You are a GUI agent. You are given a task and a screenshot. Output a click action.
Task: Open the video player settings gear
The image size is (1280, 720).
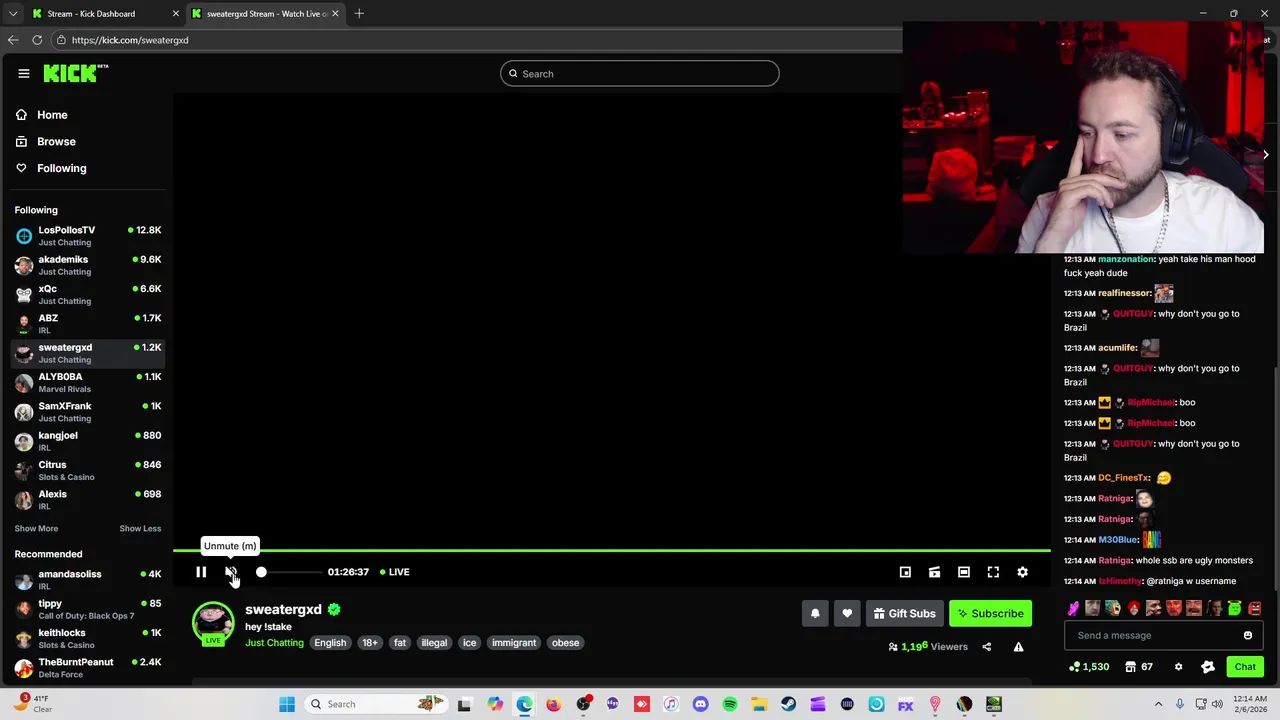tap(1022, 572)
